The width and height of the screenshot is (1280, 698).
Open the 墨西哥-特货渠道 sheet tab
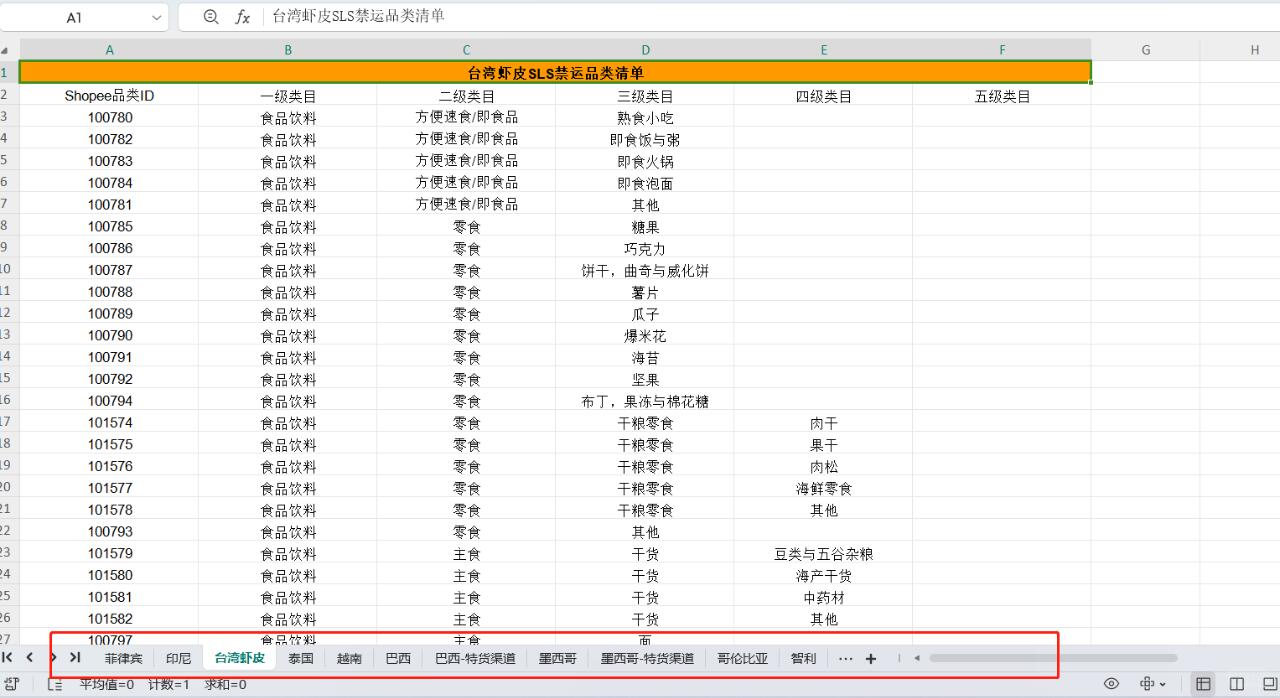pos(647,659)
